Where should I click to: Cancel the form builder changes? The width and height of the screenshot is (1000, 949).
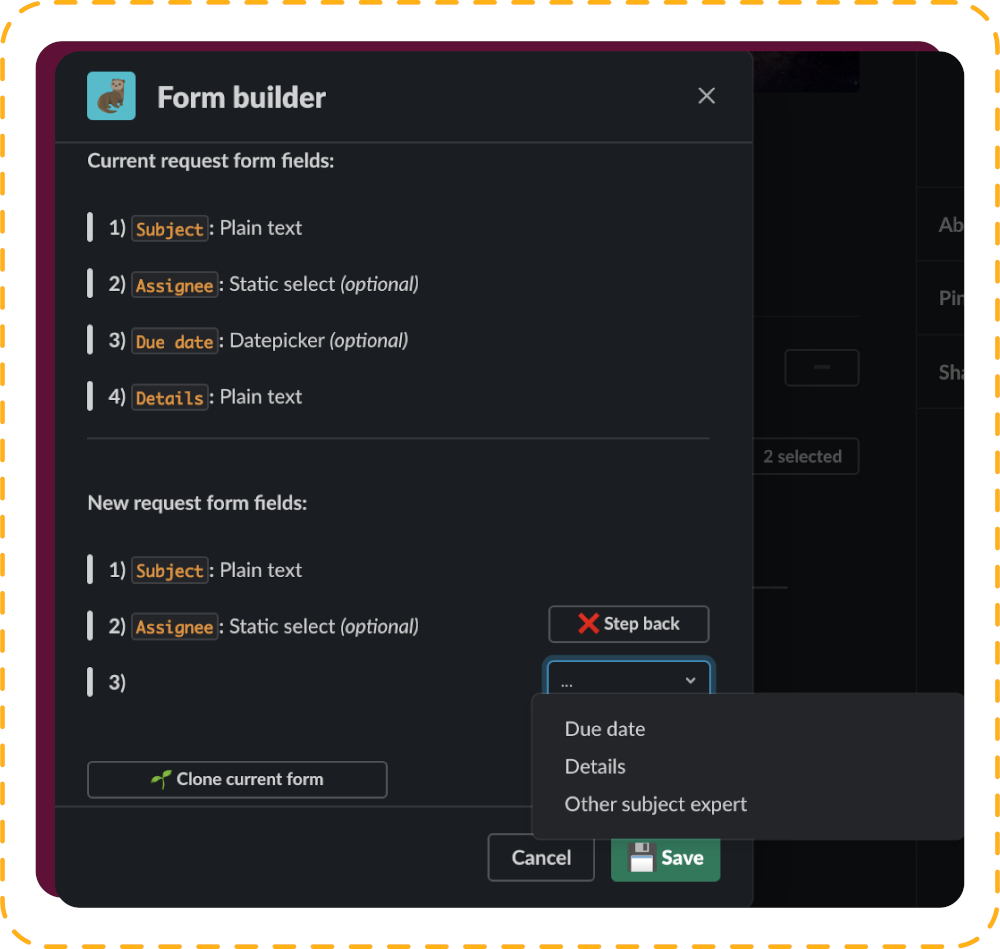(x=541, y=858)
